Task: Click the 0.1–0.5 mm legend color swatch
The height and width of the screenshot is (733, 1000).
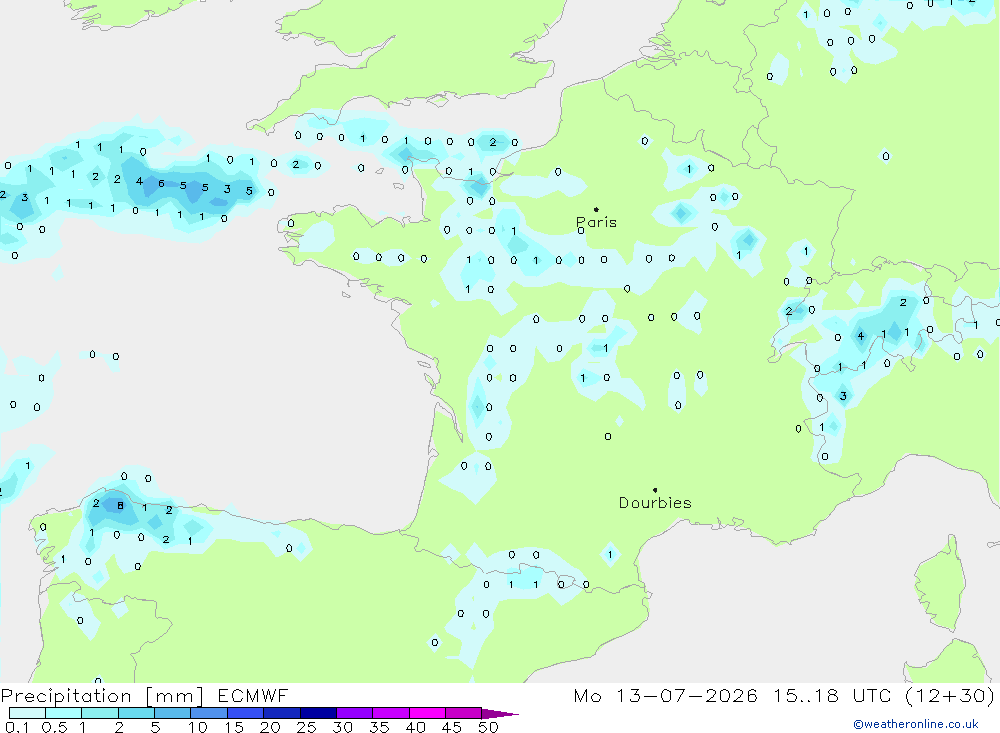Action: click(27, 713)
